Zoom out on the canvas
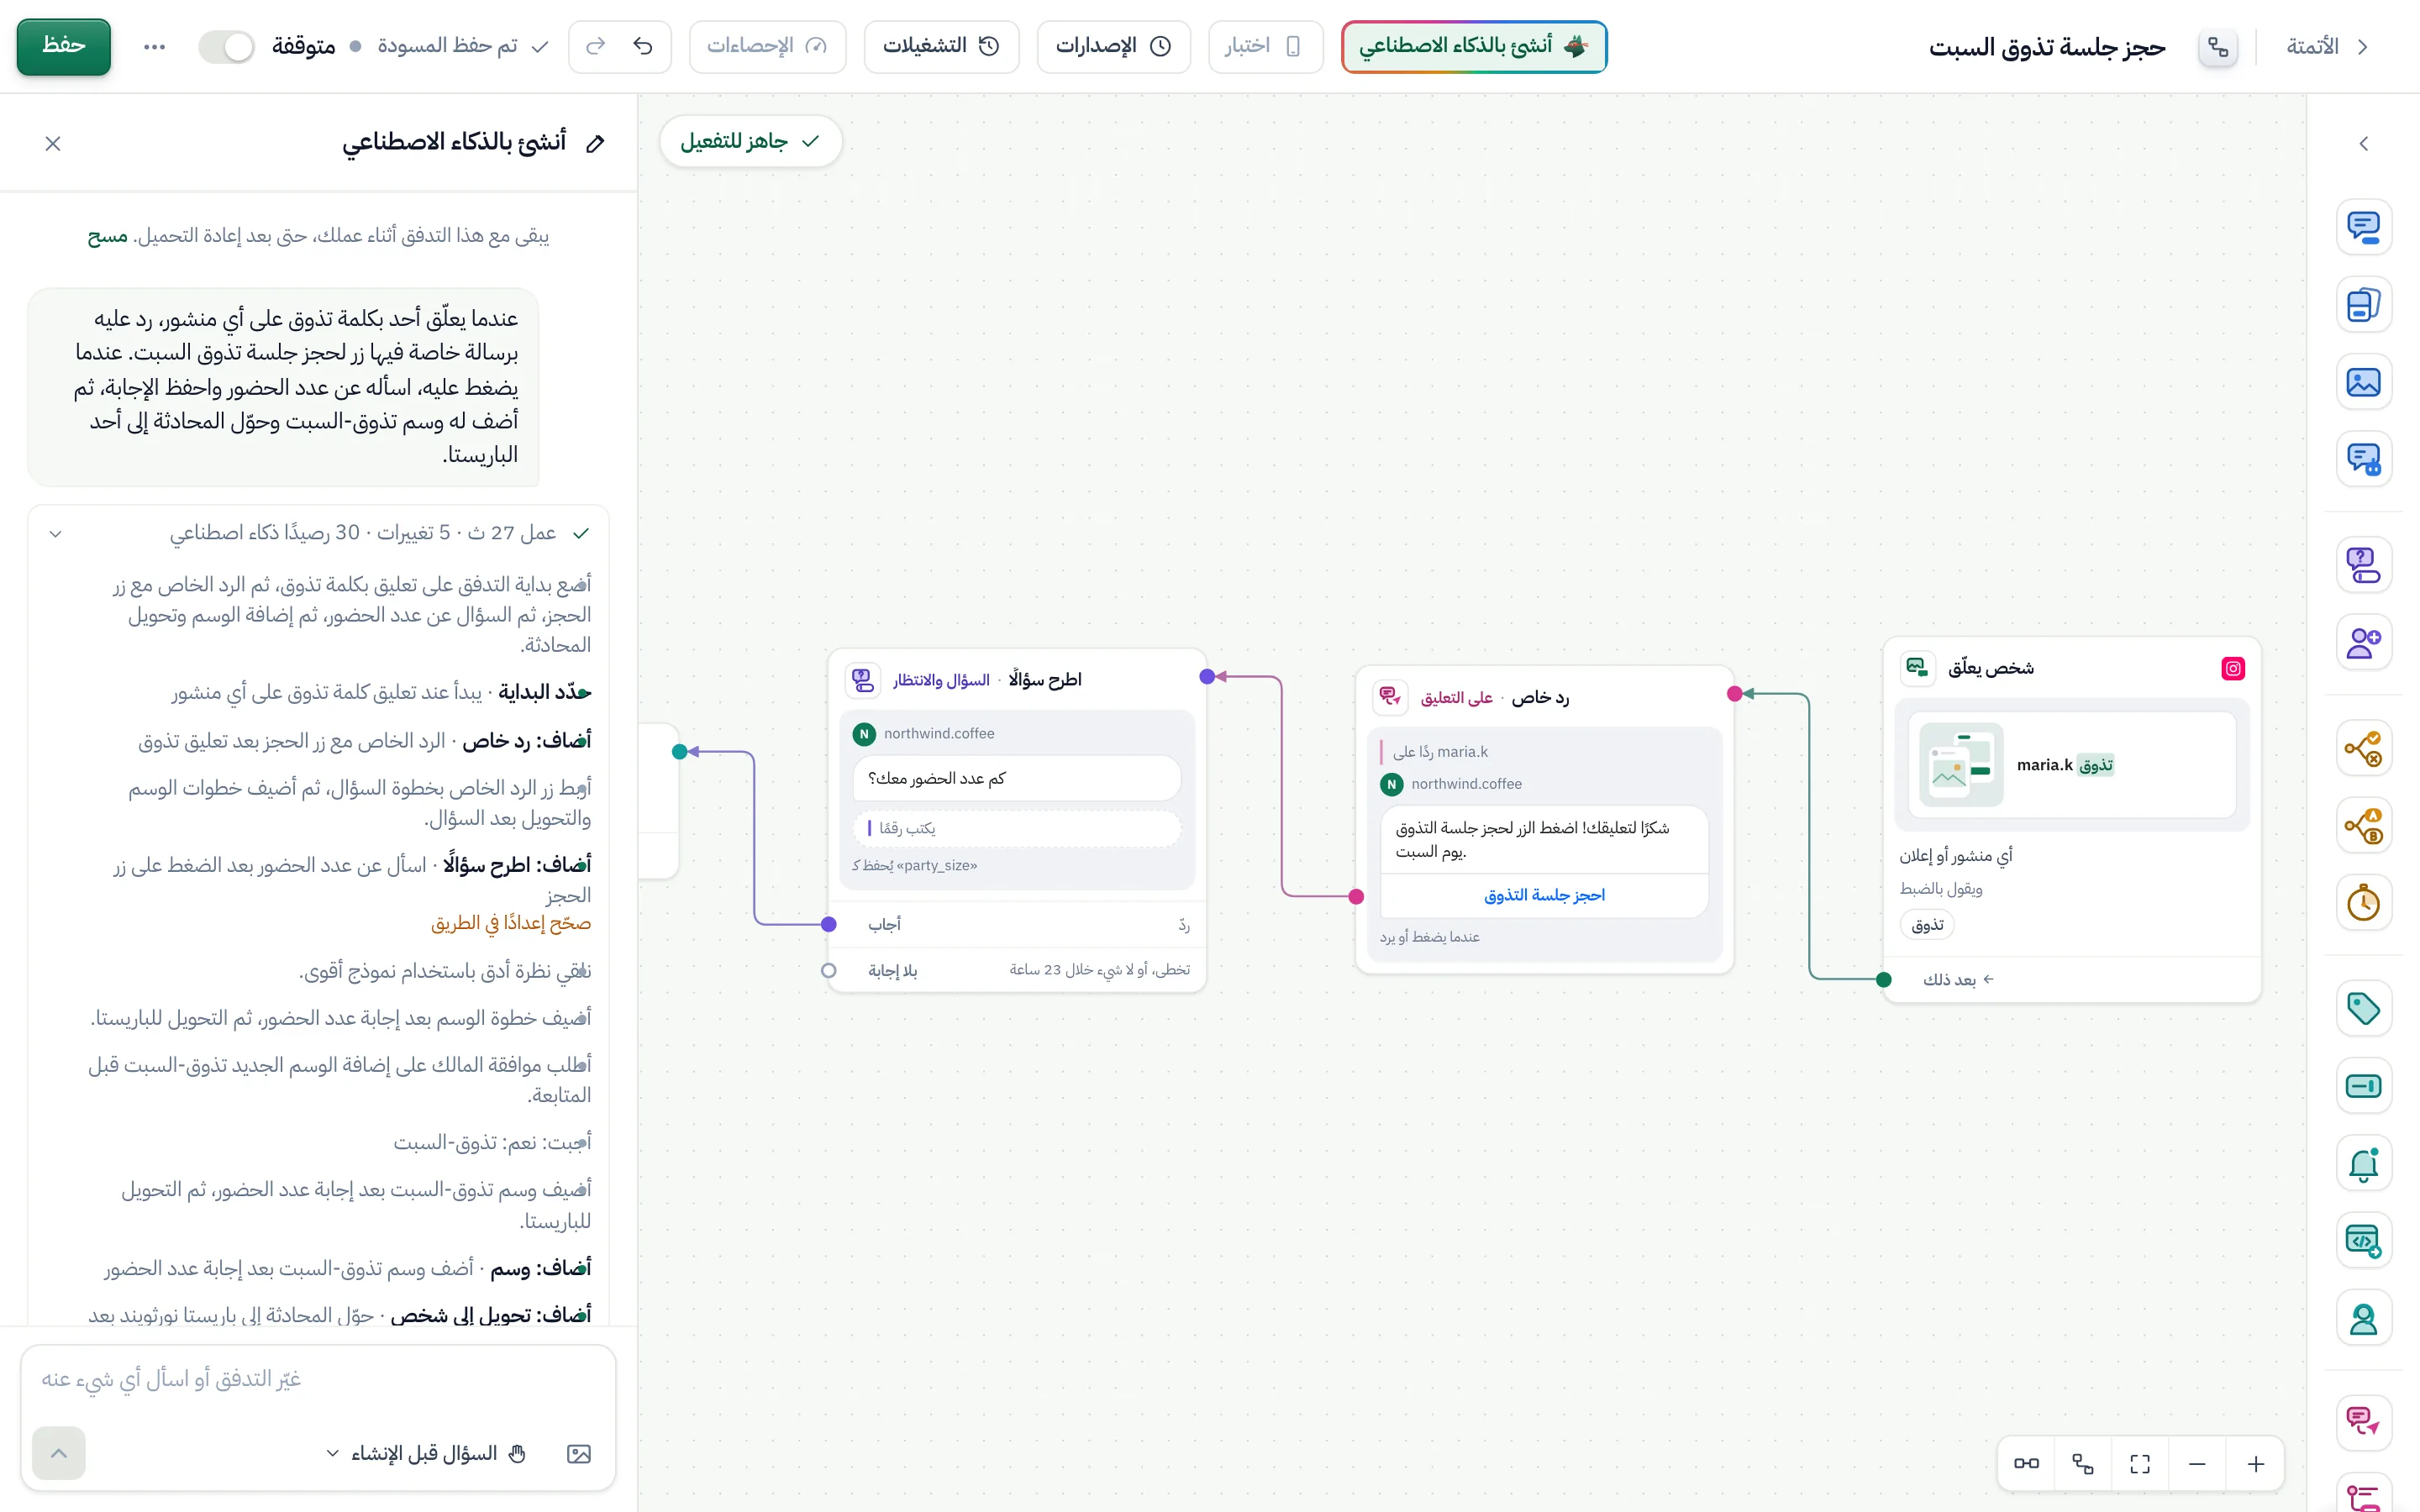Viewport: 2420px width, 1512px height. coord(2197,1464)
